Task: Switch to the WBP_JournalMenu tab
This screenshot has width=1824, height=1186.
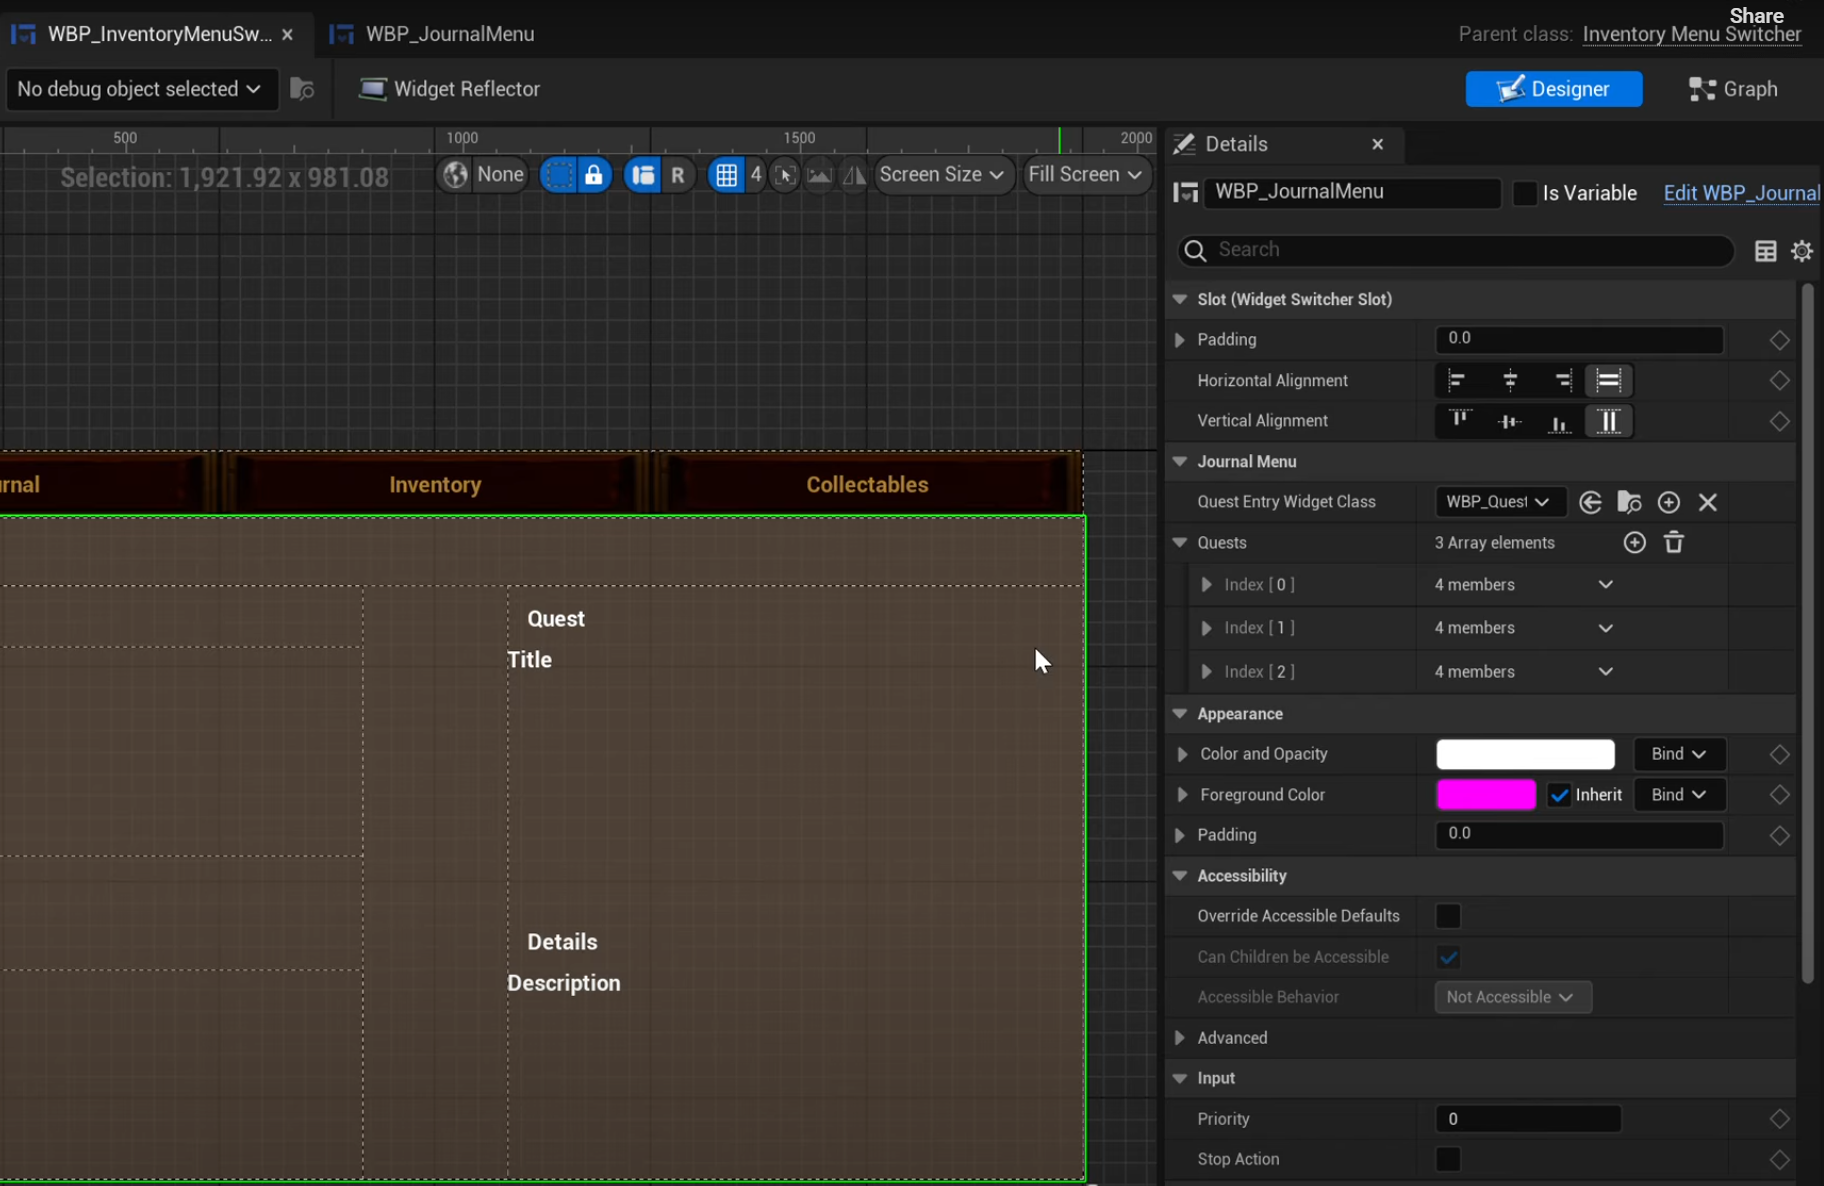Action: (x=449, y=34)
